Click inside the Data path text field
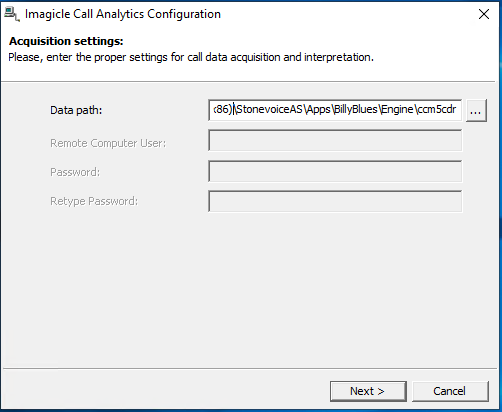 click(x=335, y=110)
